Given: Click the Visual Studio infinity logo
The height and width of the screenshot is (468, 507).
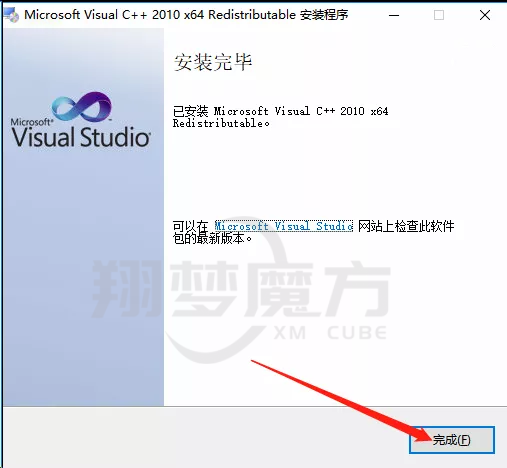Looking at the screenshot, I should (x=82, y=106).
